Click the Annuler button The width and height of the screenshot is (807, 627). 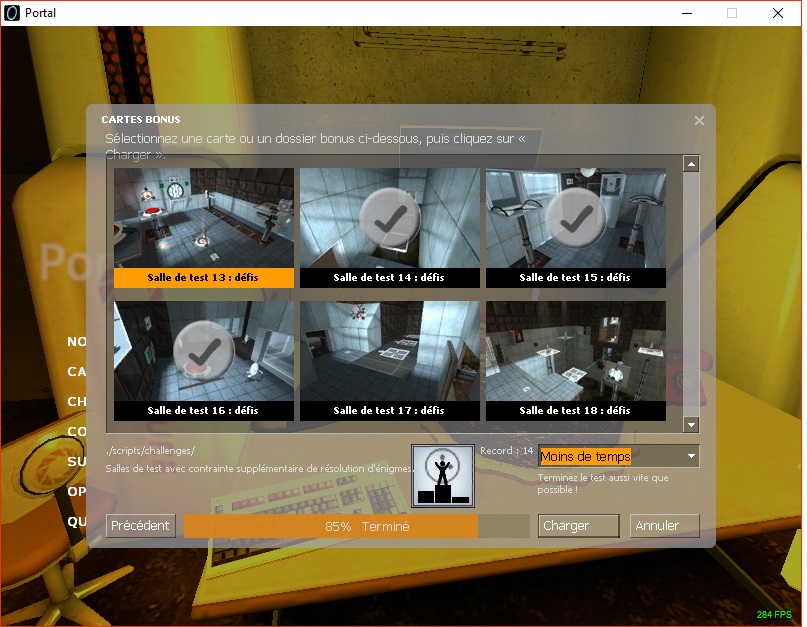coord(664,526)
